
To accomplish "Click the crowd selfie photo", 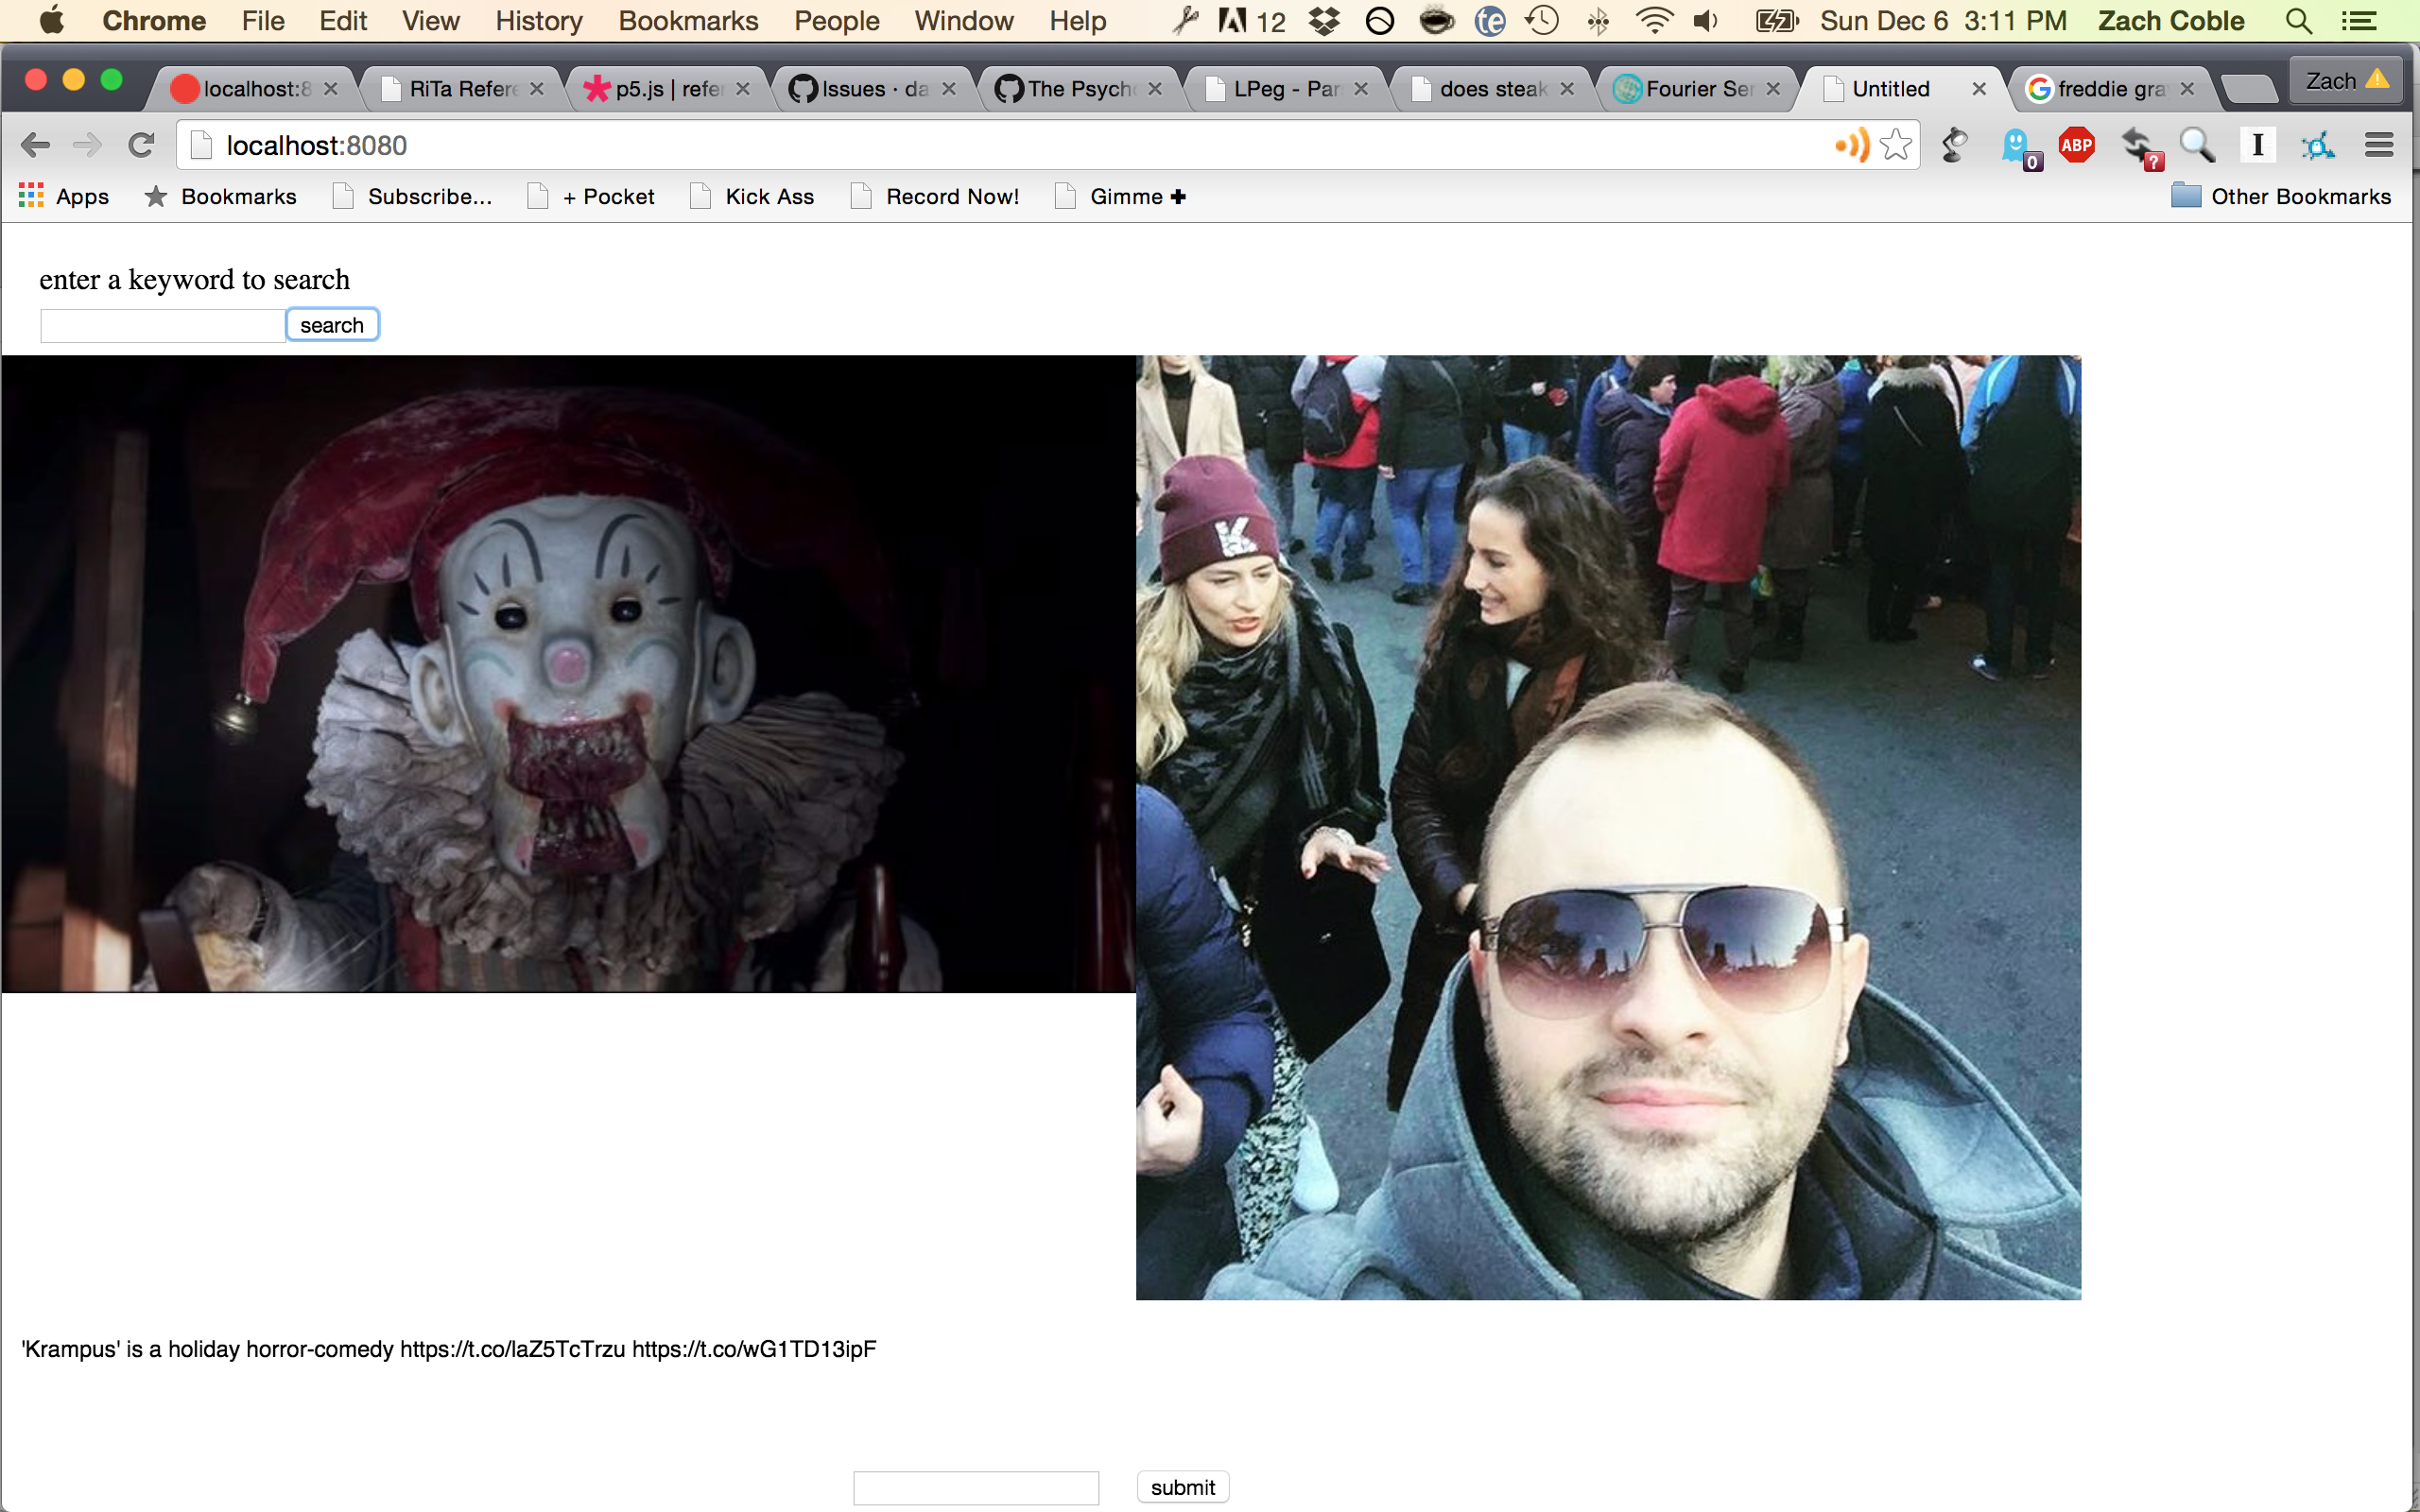I will point(1608,828).
